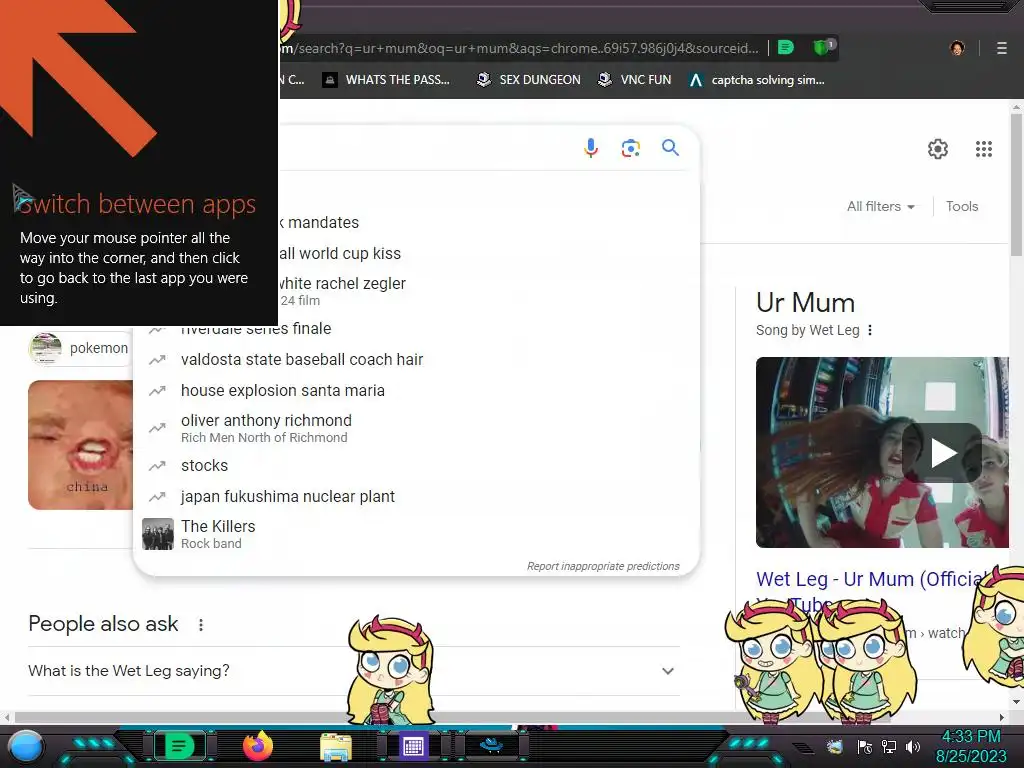1024x768 pixels.
Task: Click the Ur Mum knowledge panel title
Action: tap(805, 303)
